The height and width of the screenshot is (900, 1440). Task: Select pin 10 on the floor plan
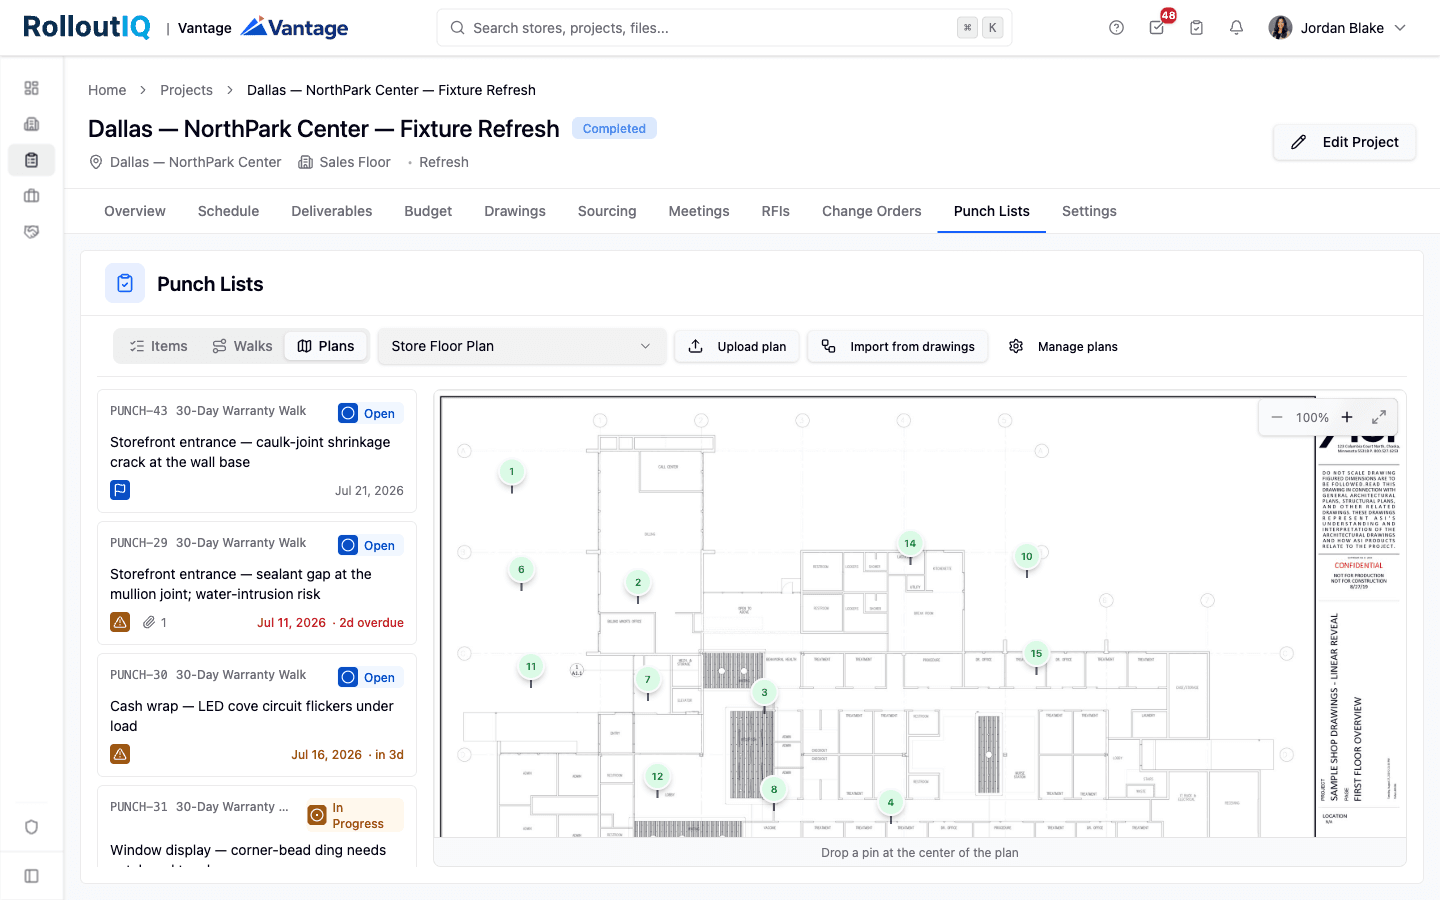[1027, 557]
